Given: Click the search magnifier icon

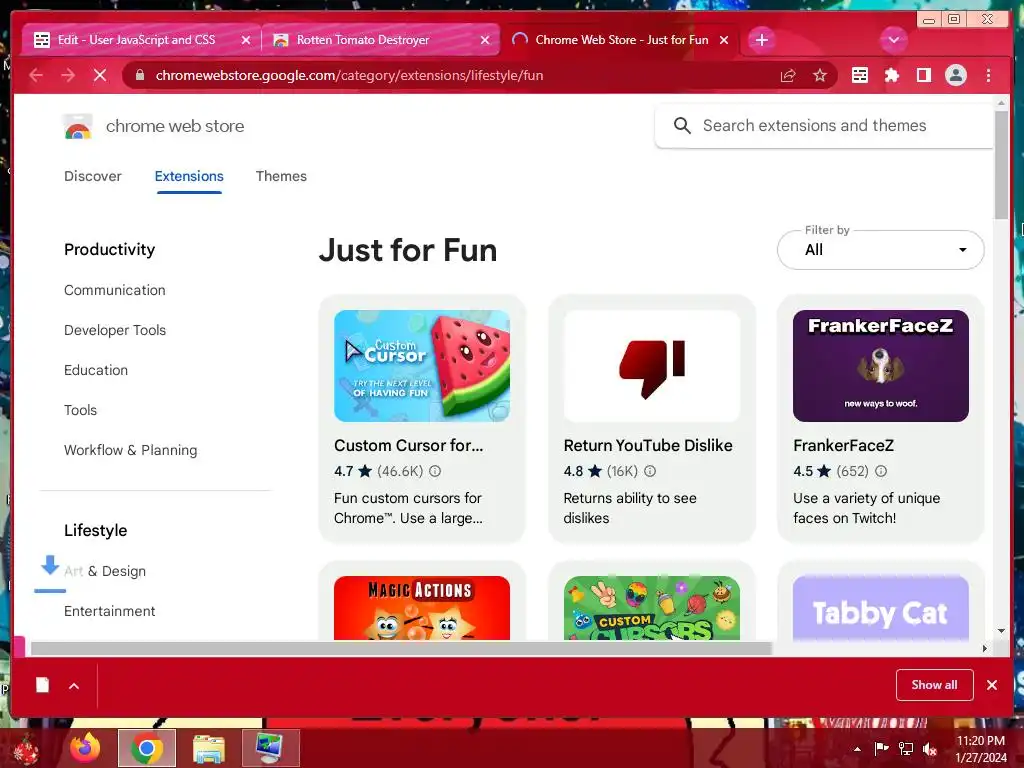Looking at the screenshot, I should (x=682, y=125).
